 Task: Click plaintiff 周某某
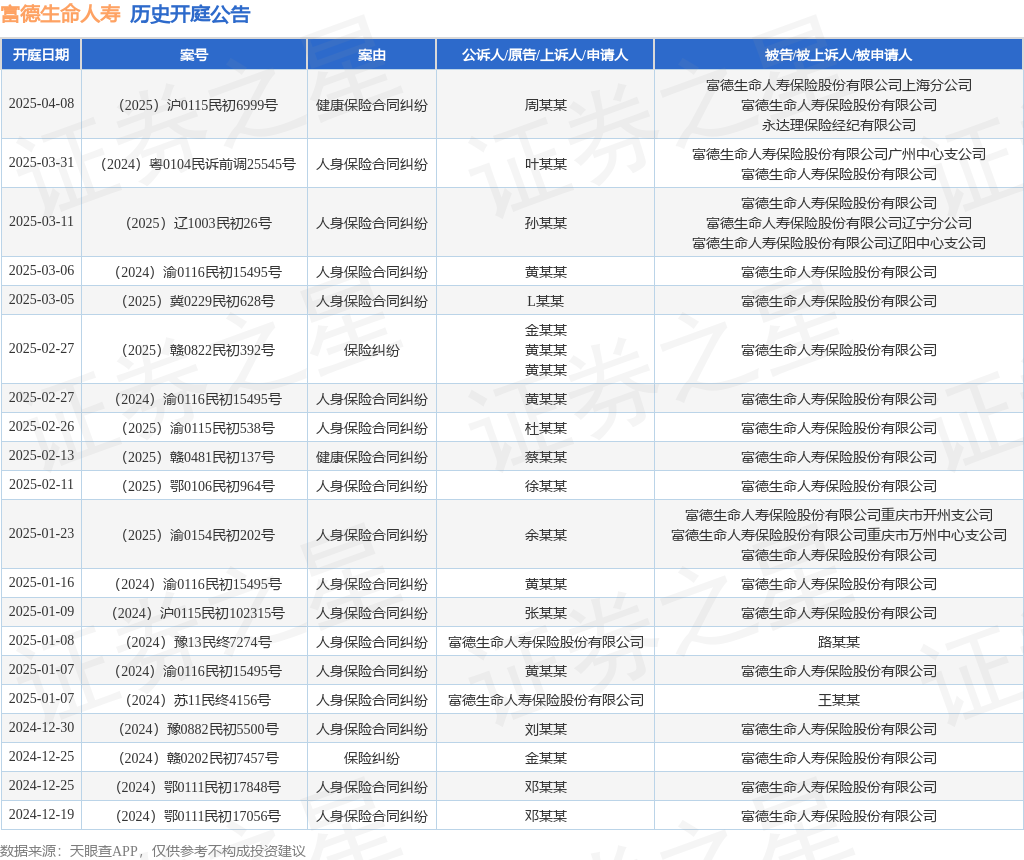(x=545, y=105)
